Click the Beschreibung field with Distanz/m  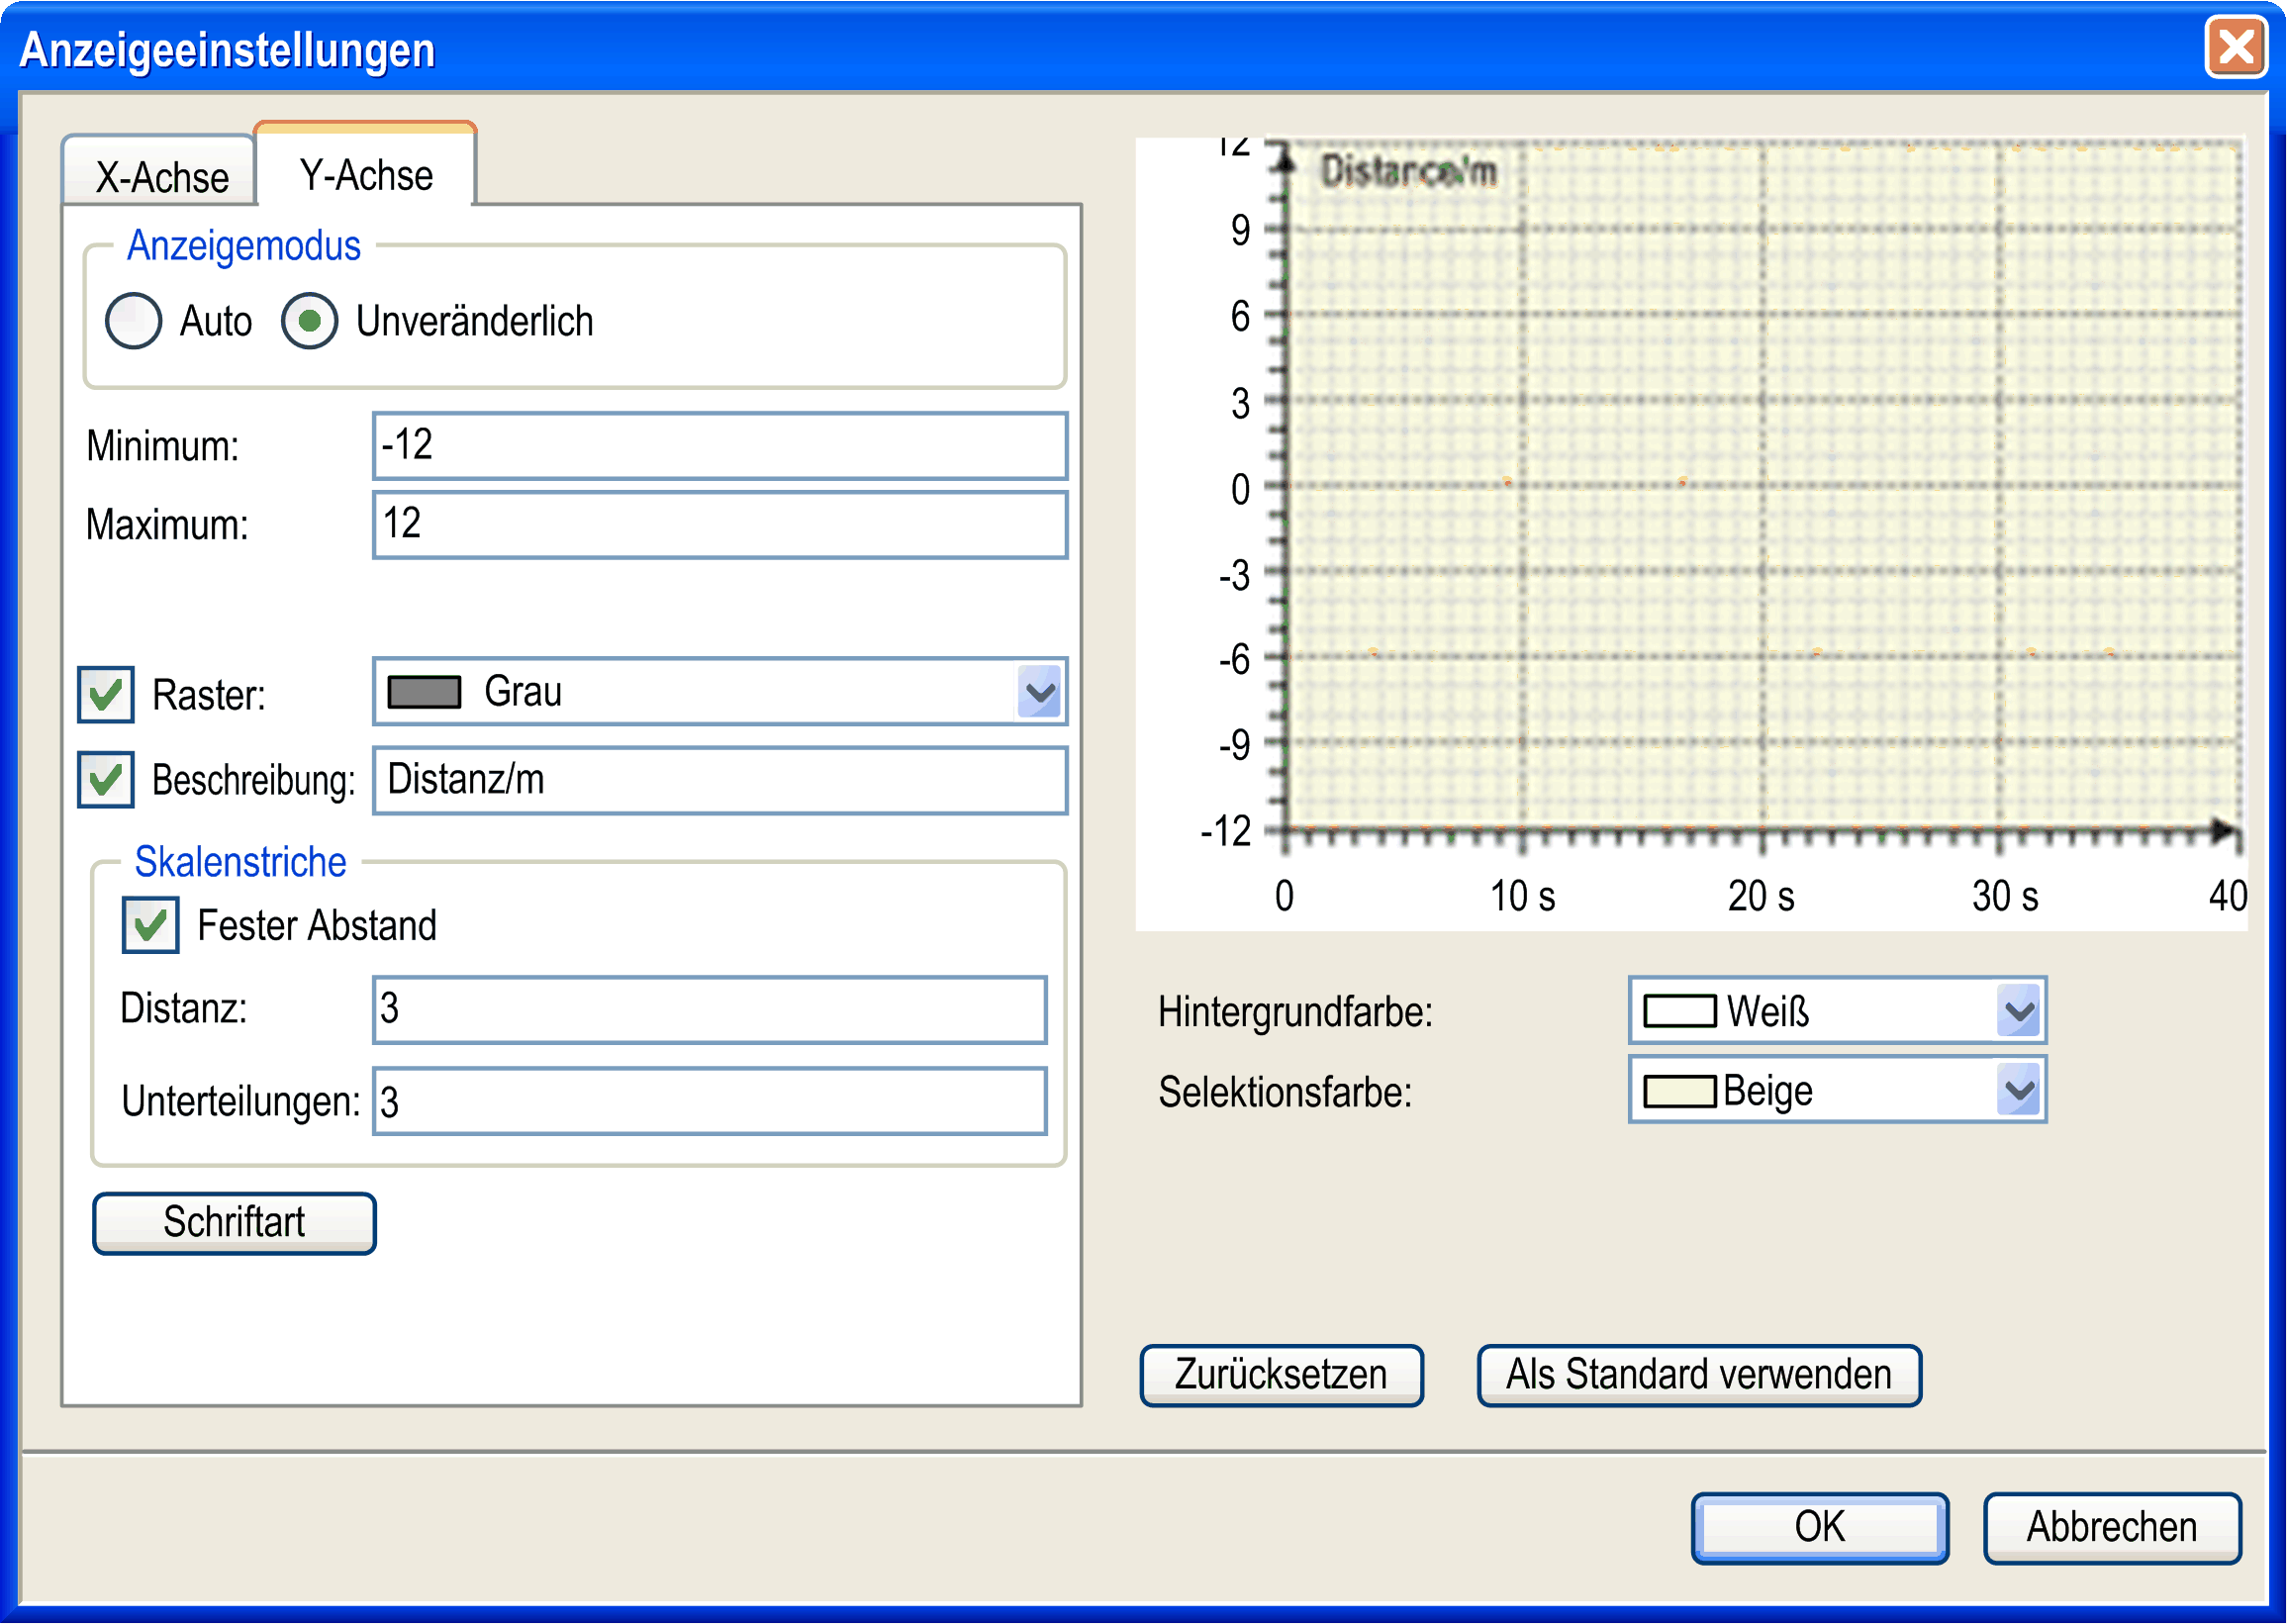[x=720, y=780]
